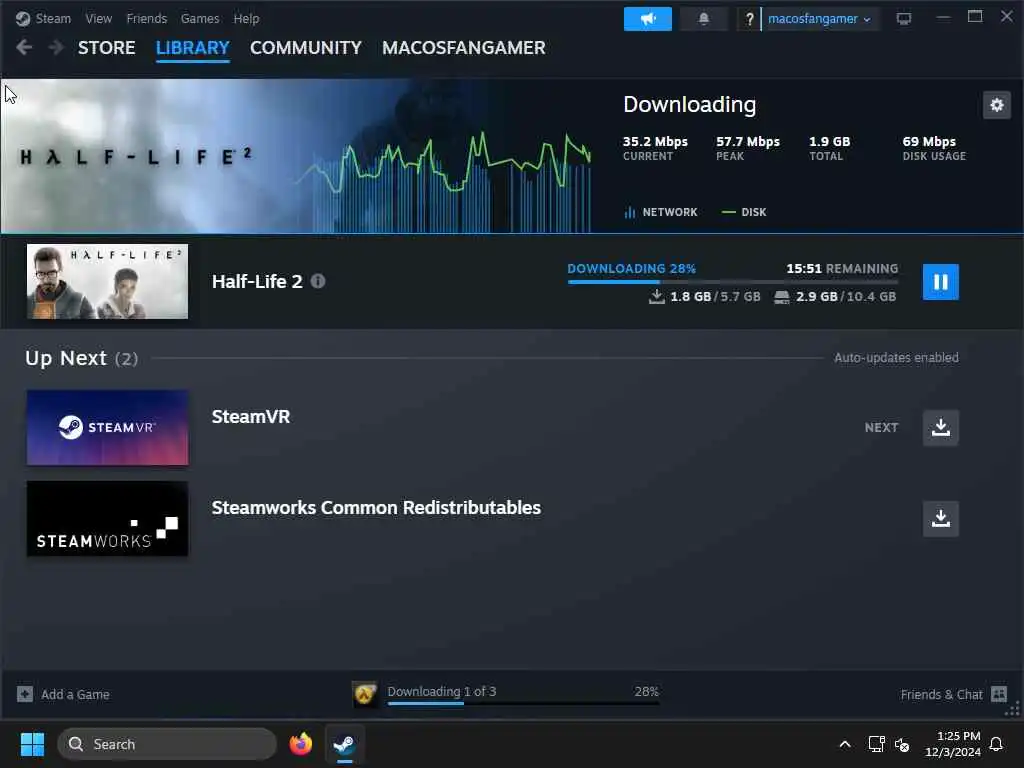Toggle the NETWORK graph legend
The height and width of the screenshot is (768, 1024).
point(661,212)
